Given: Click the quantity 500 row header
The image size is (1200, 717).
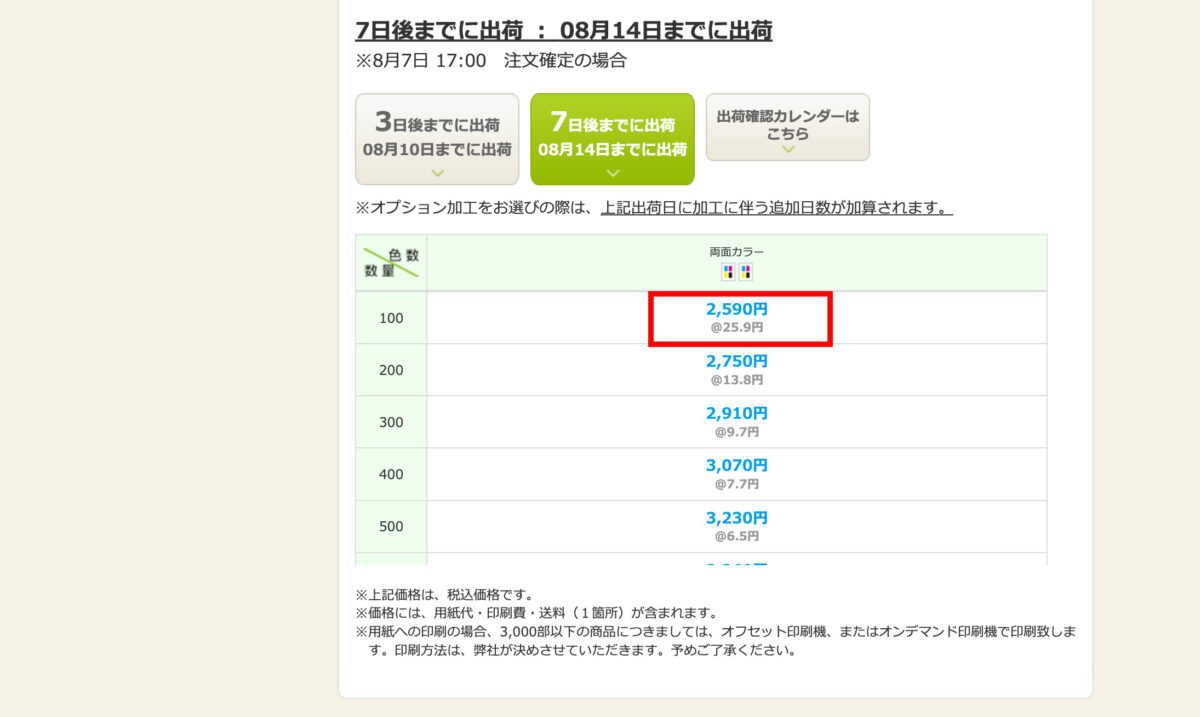Looking at the screenshot, I should 391,526.
